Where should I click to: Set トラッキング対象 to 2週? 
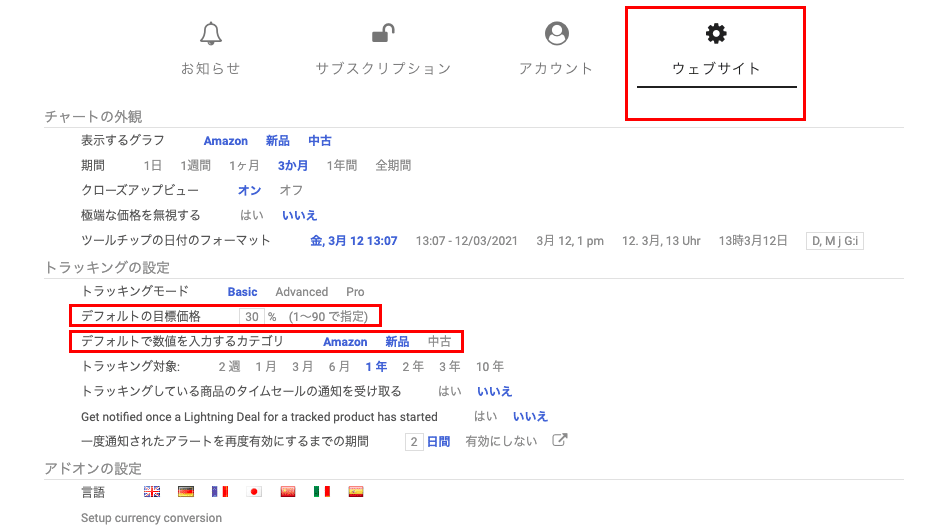pyautogui.click(x=229, y=367)
